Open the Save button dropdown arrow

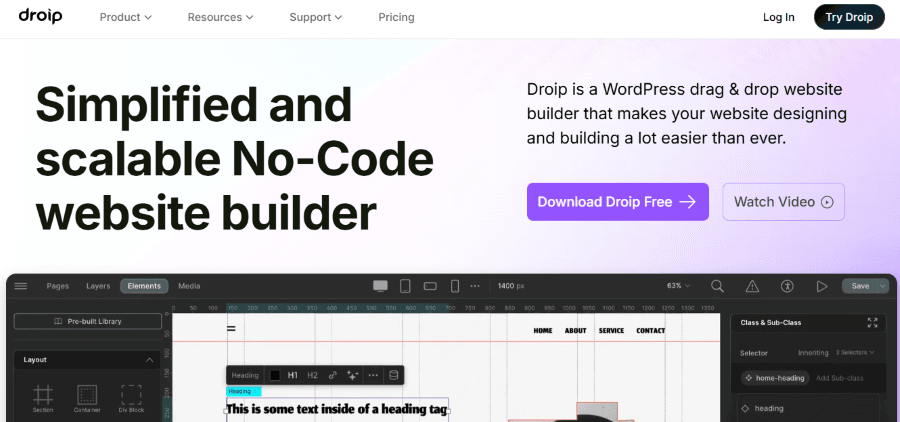click(882, 286)
